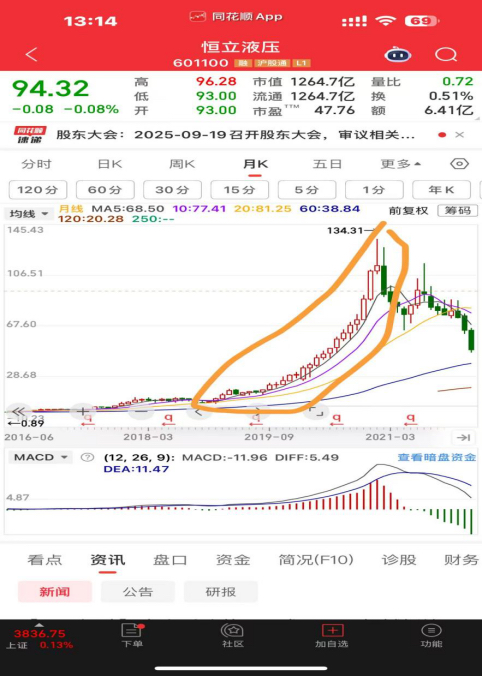The width and height of the screenshot is (482, 676).
Task: Open 同花顺速递 news logo
Action: [30, 135]
